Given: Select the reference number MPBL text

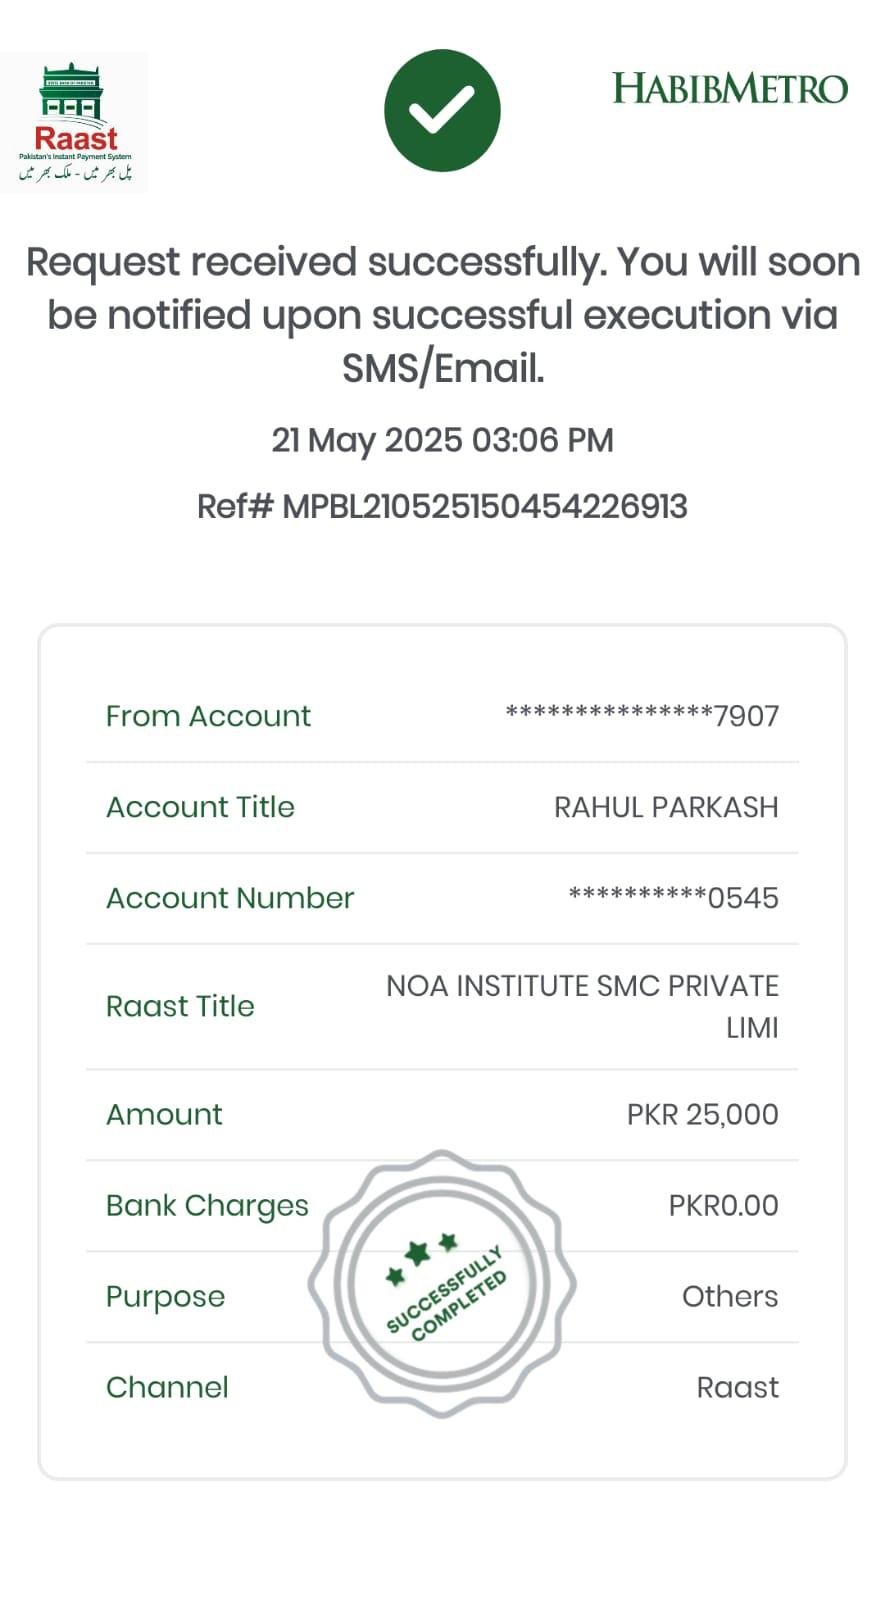Looking at the screenshot, I should click(442, 507).
